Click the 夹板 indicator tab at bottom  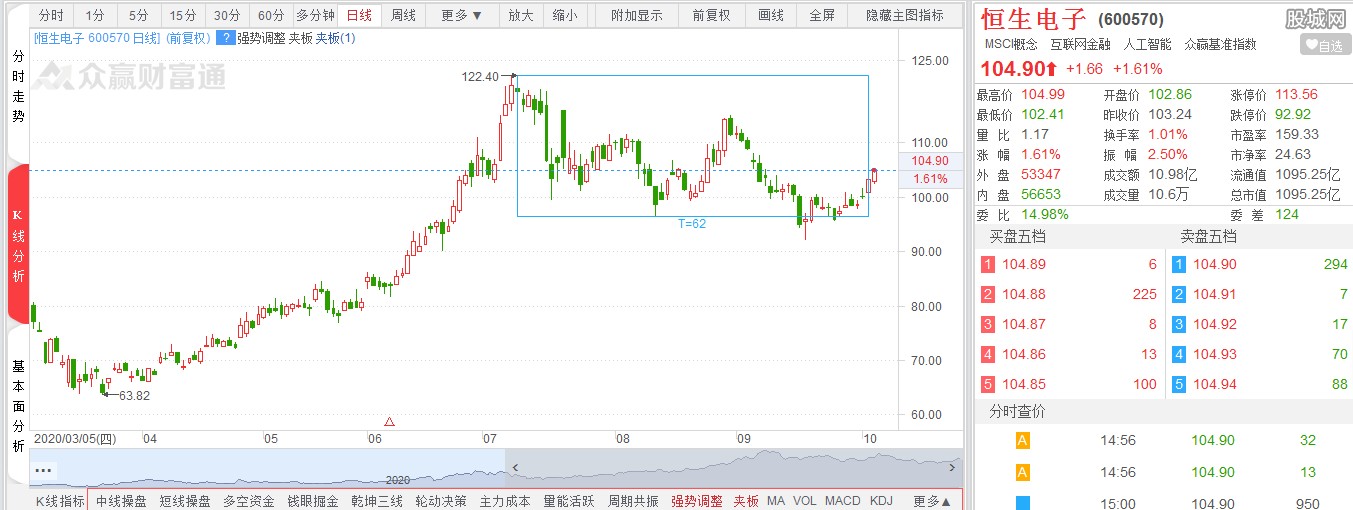[x=746, y=501]
